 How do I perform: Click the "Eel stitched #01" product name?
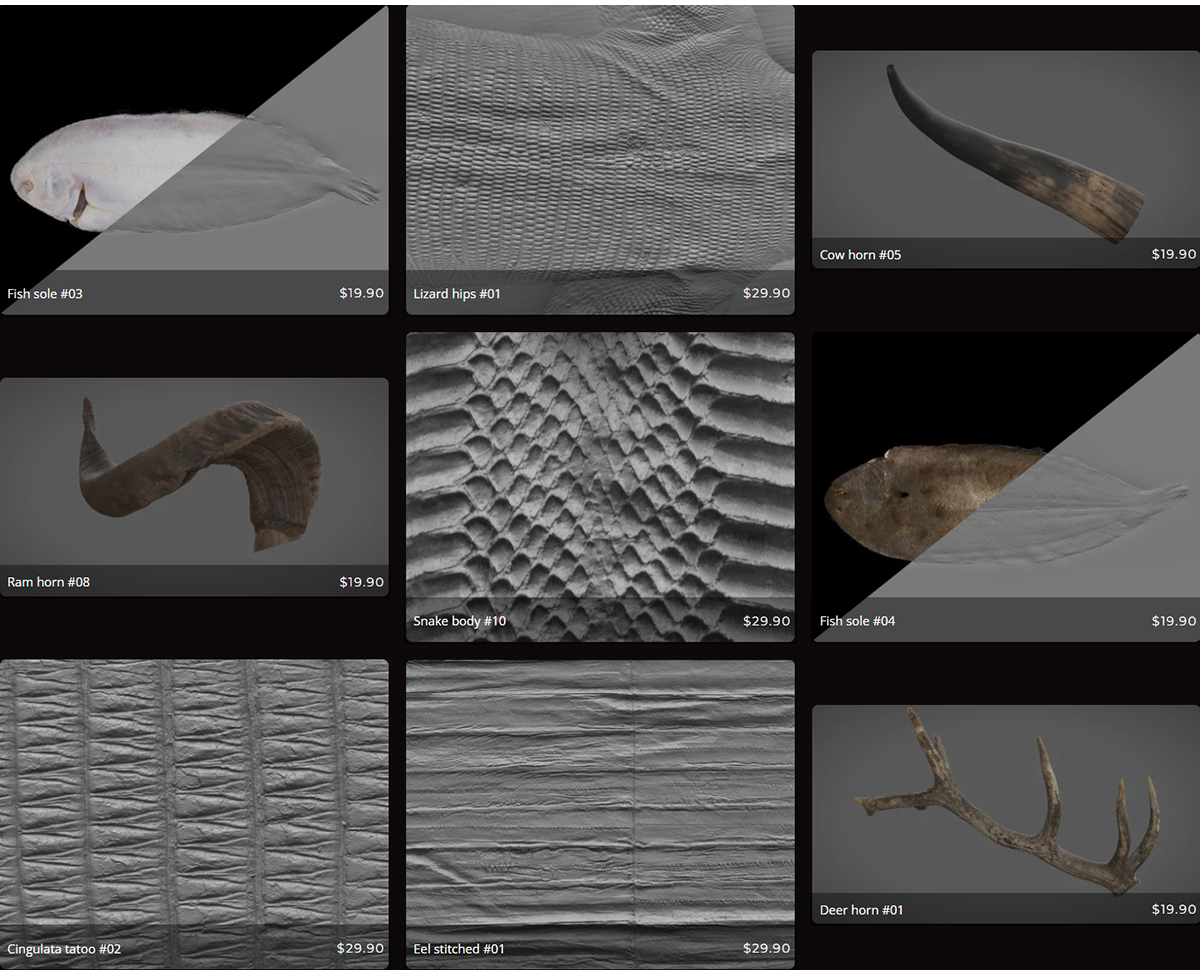[x=459, y=948]
